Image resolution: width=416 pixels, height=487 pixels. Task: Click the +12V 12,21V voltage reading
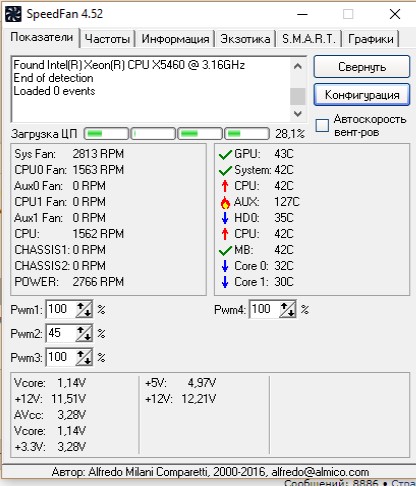pos(180,399)
